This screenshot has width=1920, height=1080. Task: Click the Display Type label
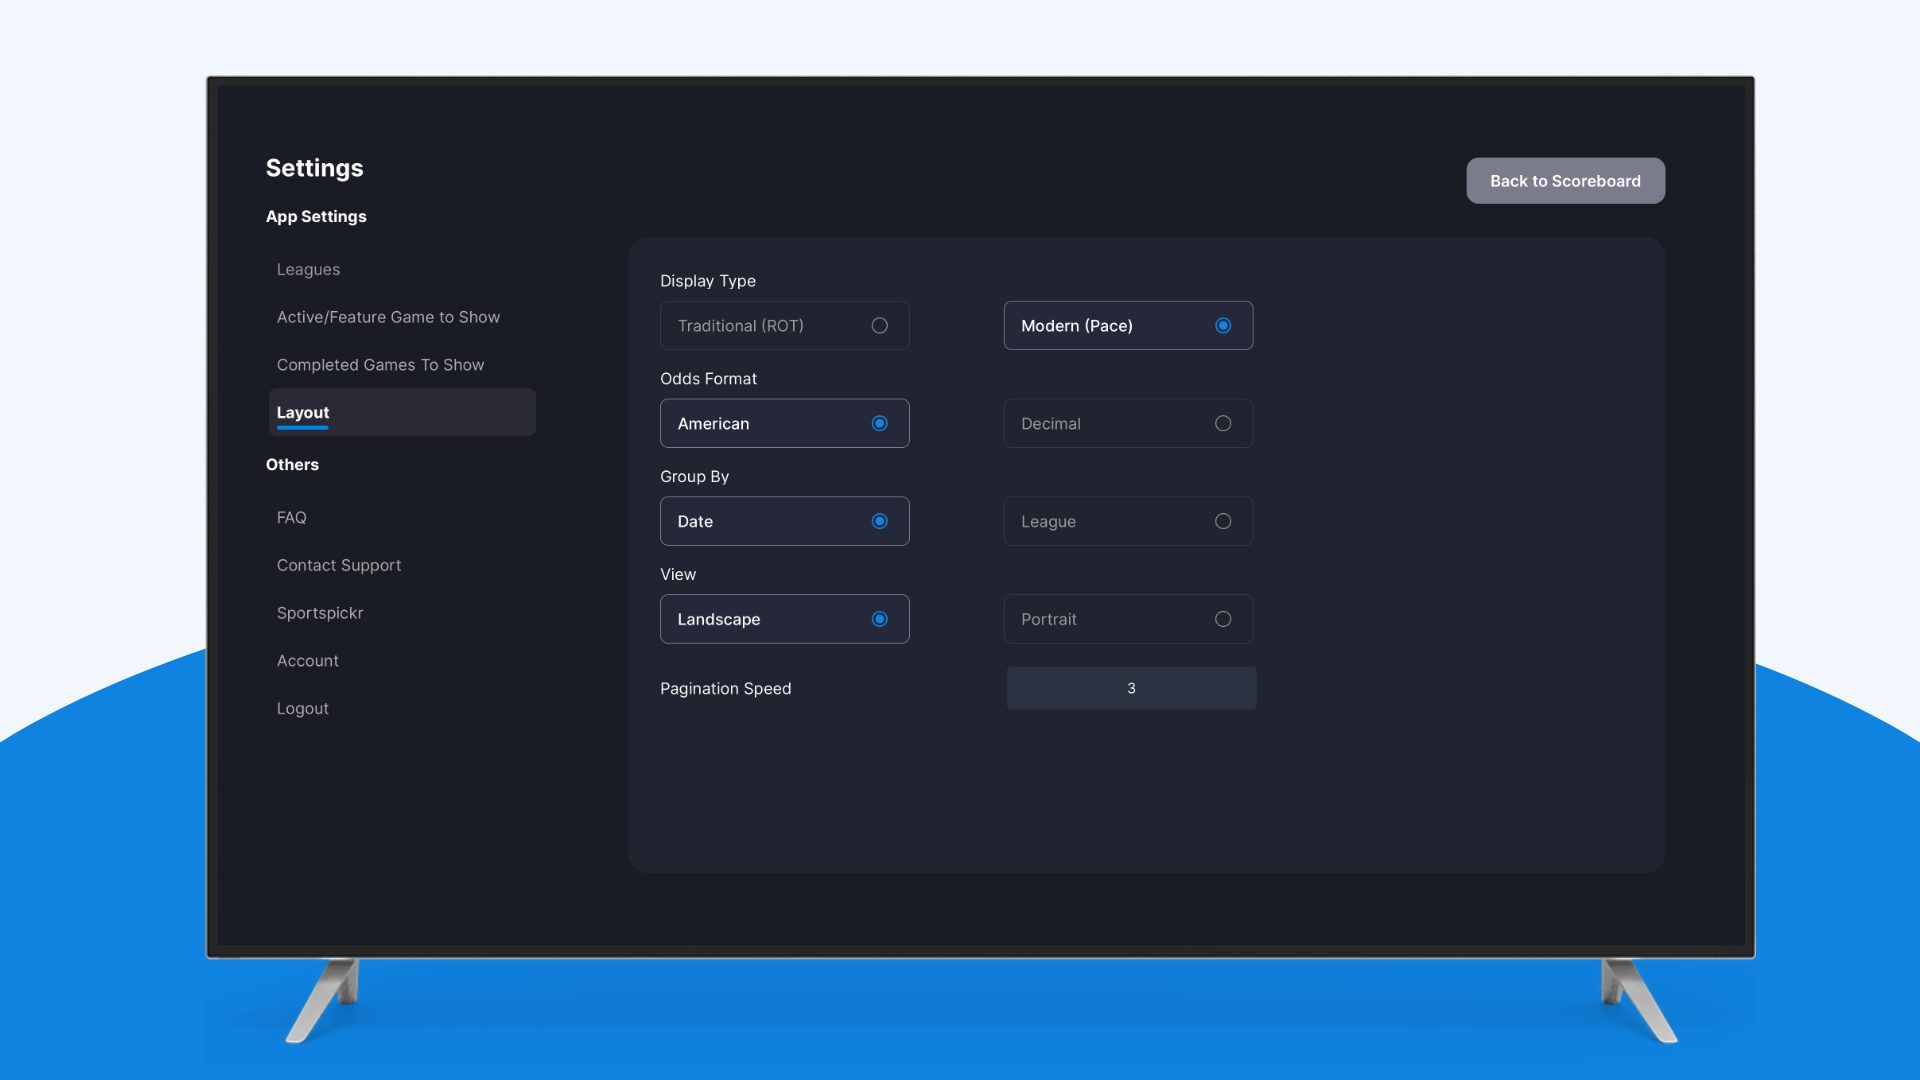[707, 282]
